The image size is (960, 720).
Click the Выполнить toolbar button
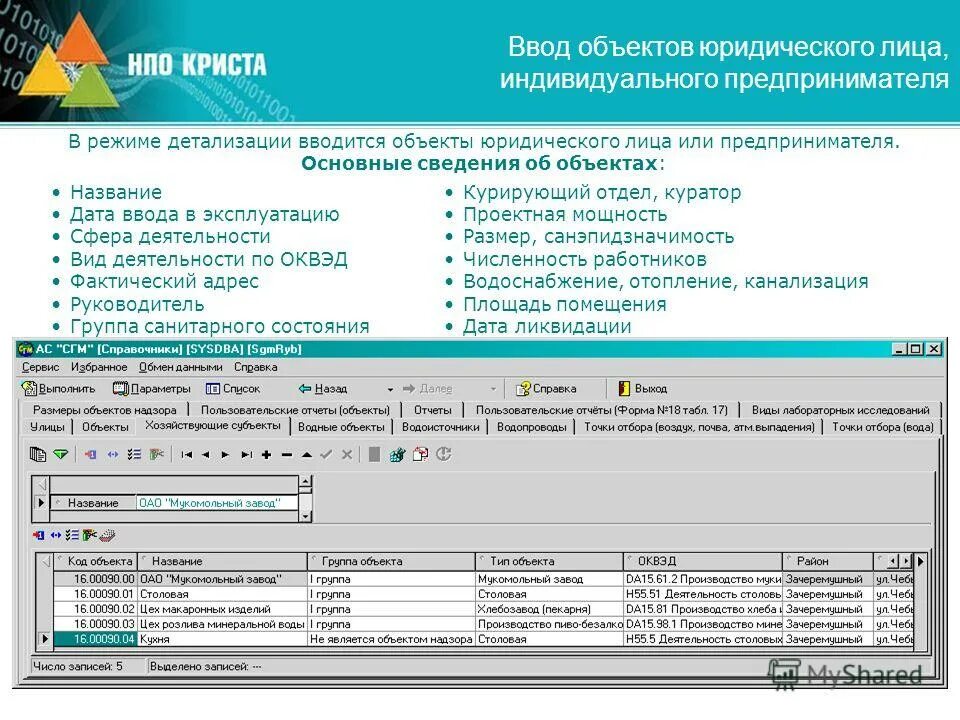pos(59,388)
